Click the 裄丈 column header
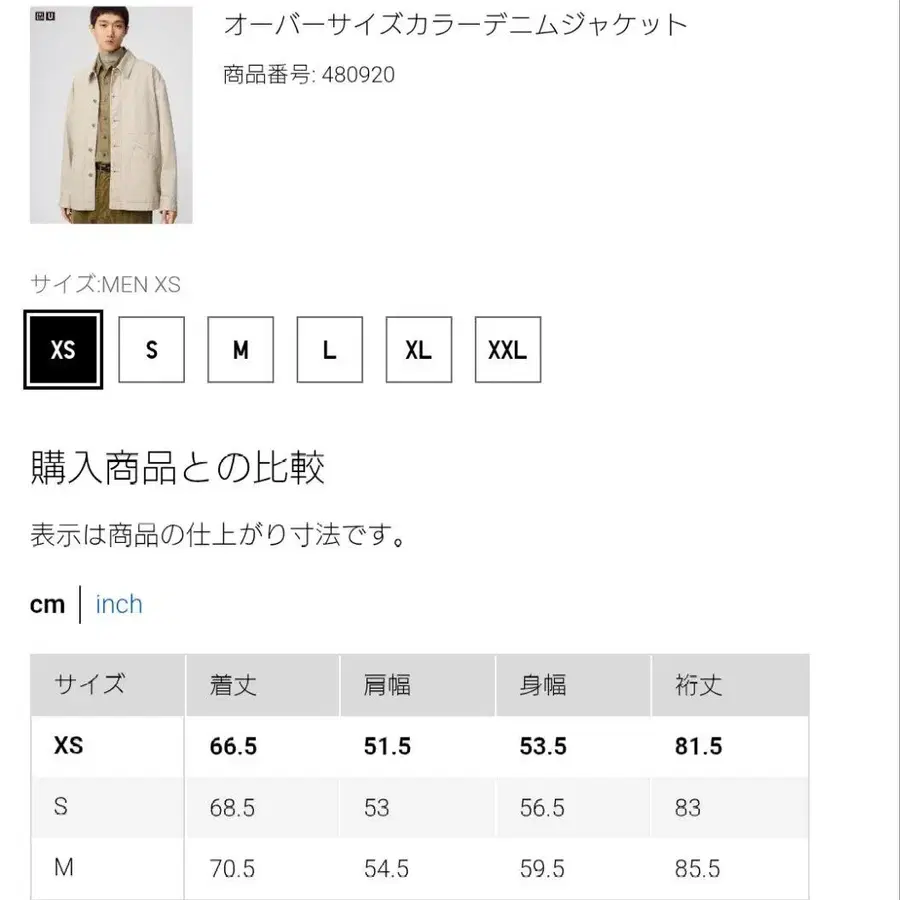This screenshot has height=900, width=900. click(x=698, y=685)
